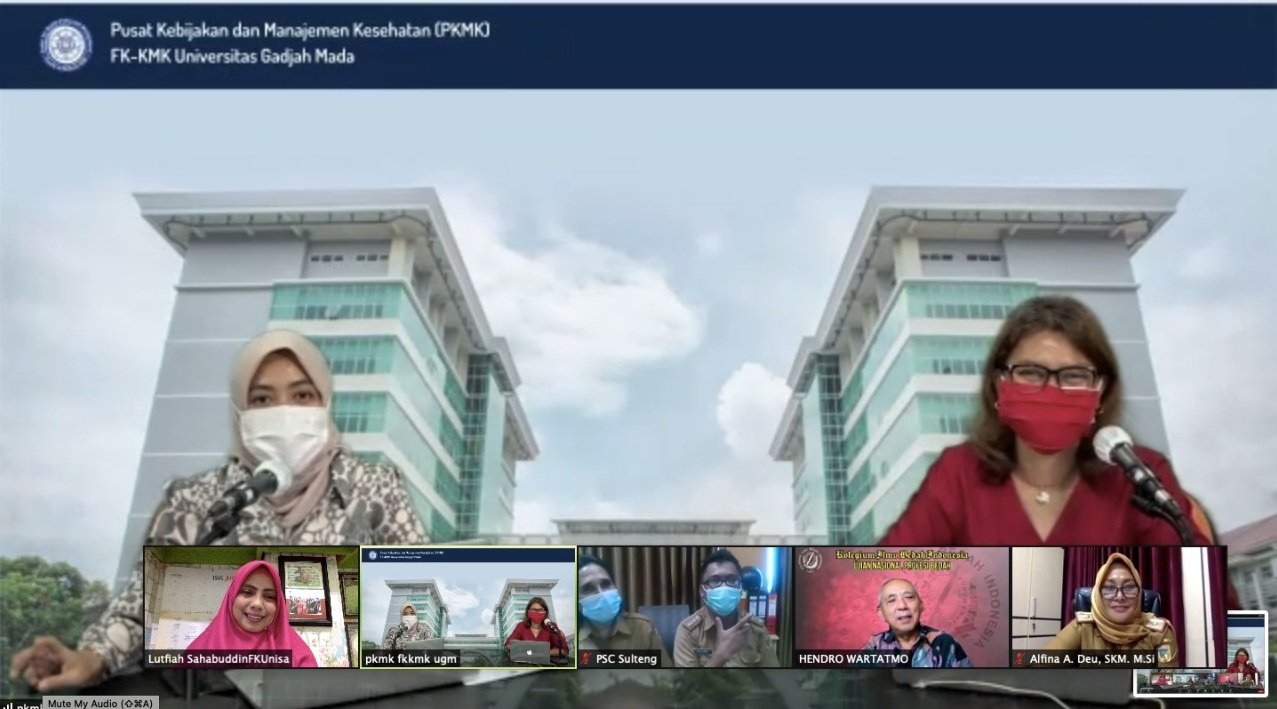Image resolution: width=1277 pixels, height=709 pixels.
Task: Select the highlighted pkmk fkkmk ugm thumbnail
Action: 468,600
